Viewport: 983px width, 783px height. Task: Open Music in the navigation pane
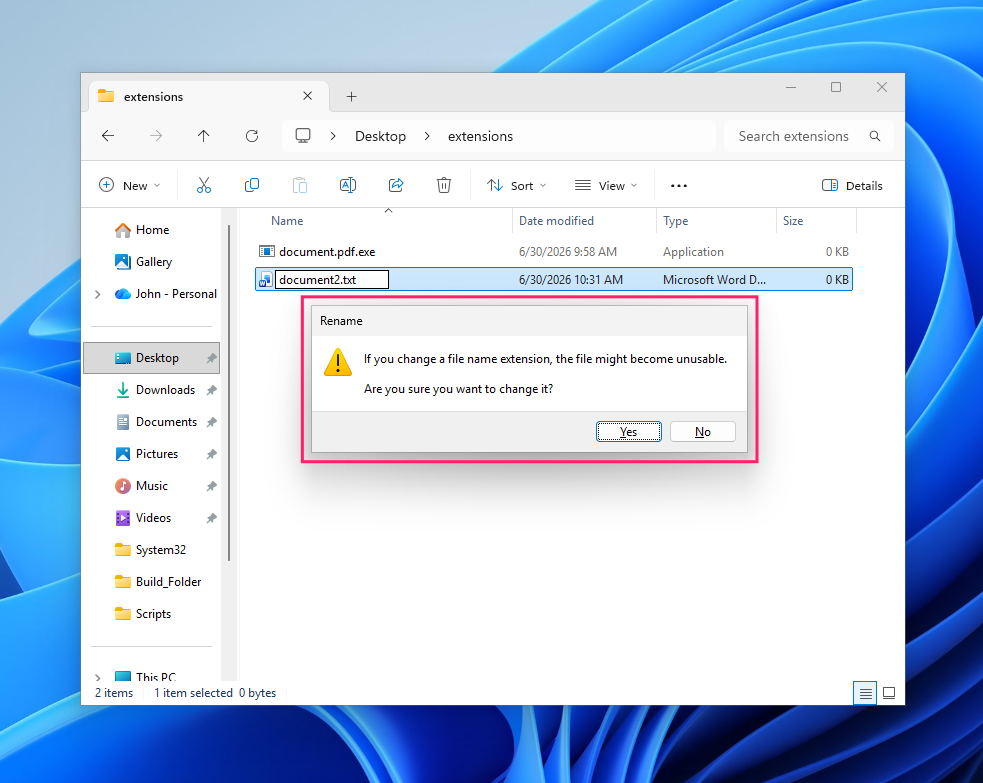(x=152, y=486)
